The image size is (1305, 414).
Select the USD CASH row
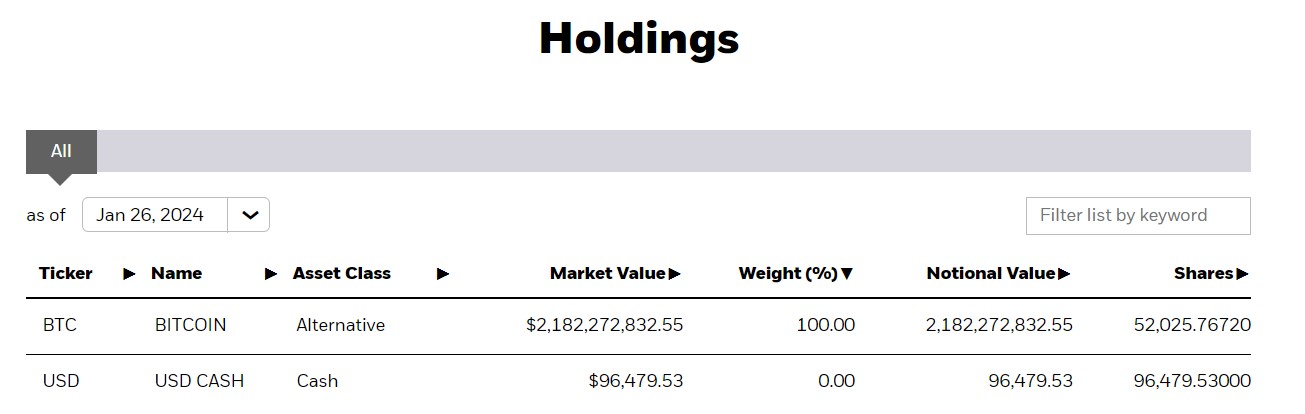638,382
